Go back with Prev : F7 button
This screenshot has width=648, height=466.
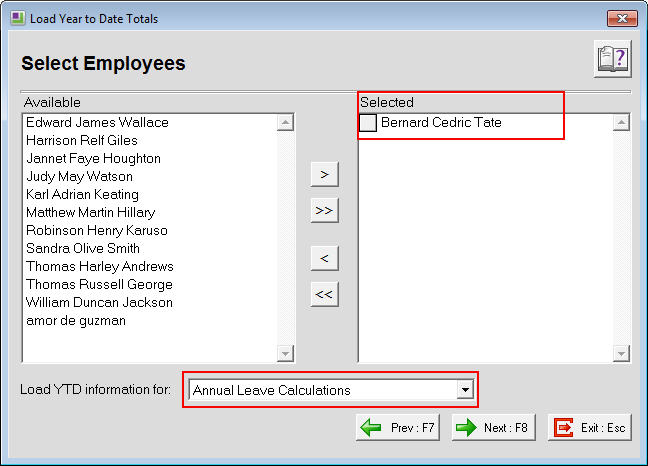(398, 428)
